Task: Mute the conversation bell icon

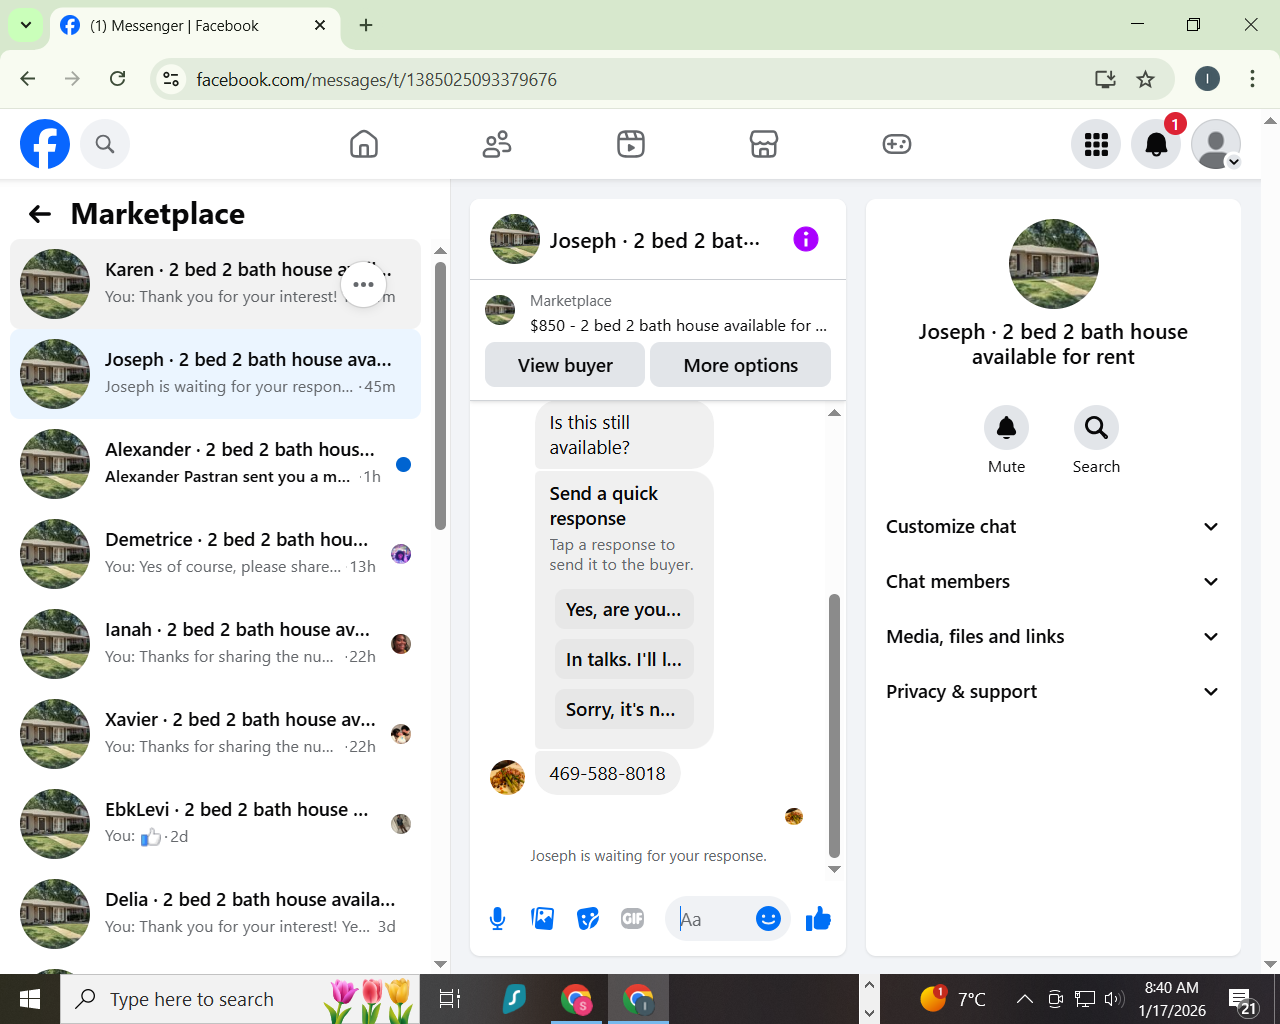Action: click(x=1006, y=428)
